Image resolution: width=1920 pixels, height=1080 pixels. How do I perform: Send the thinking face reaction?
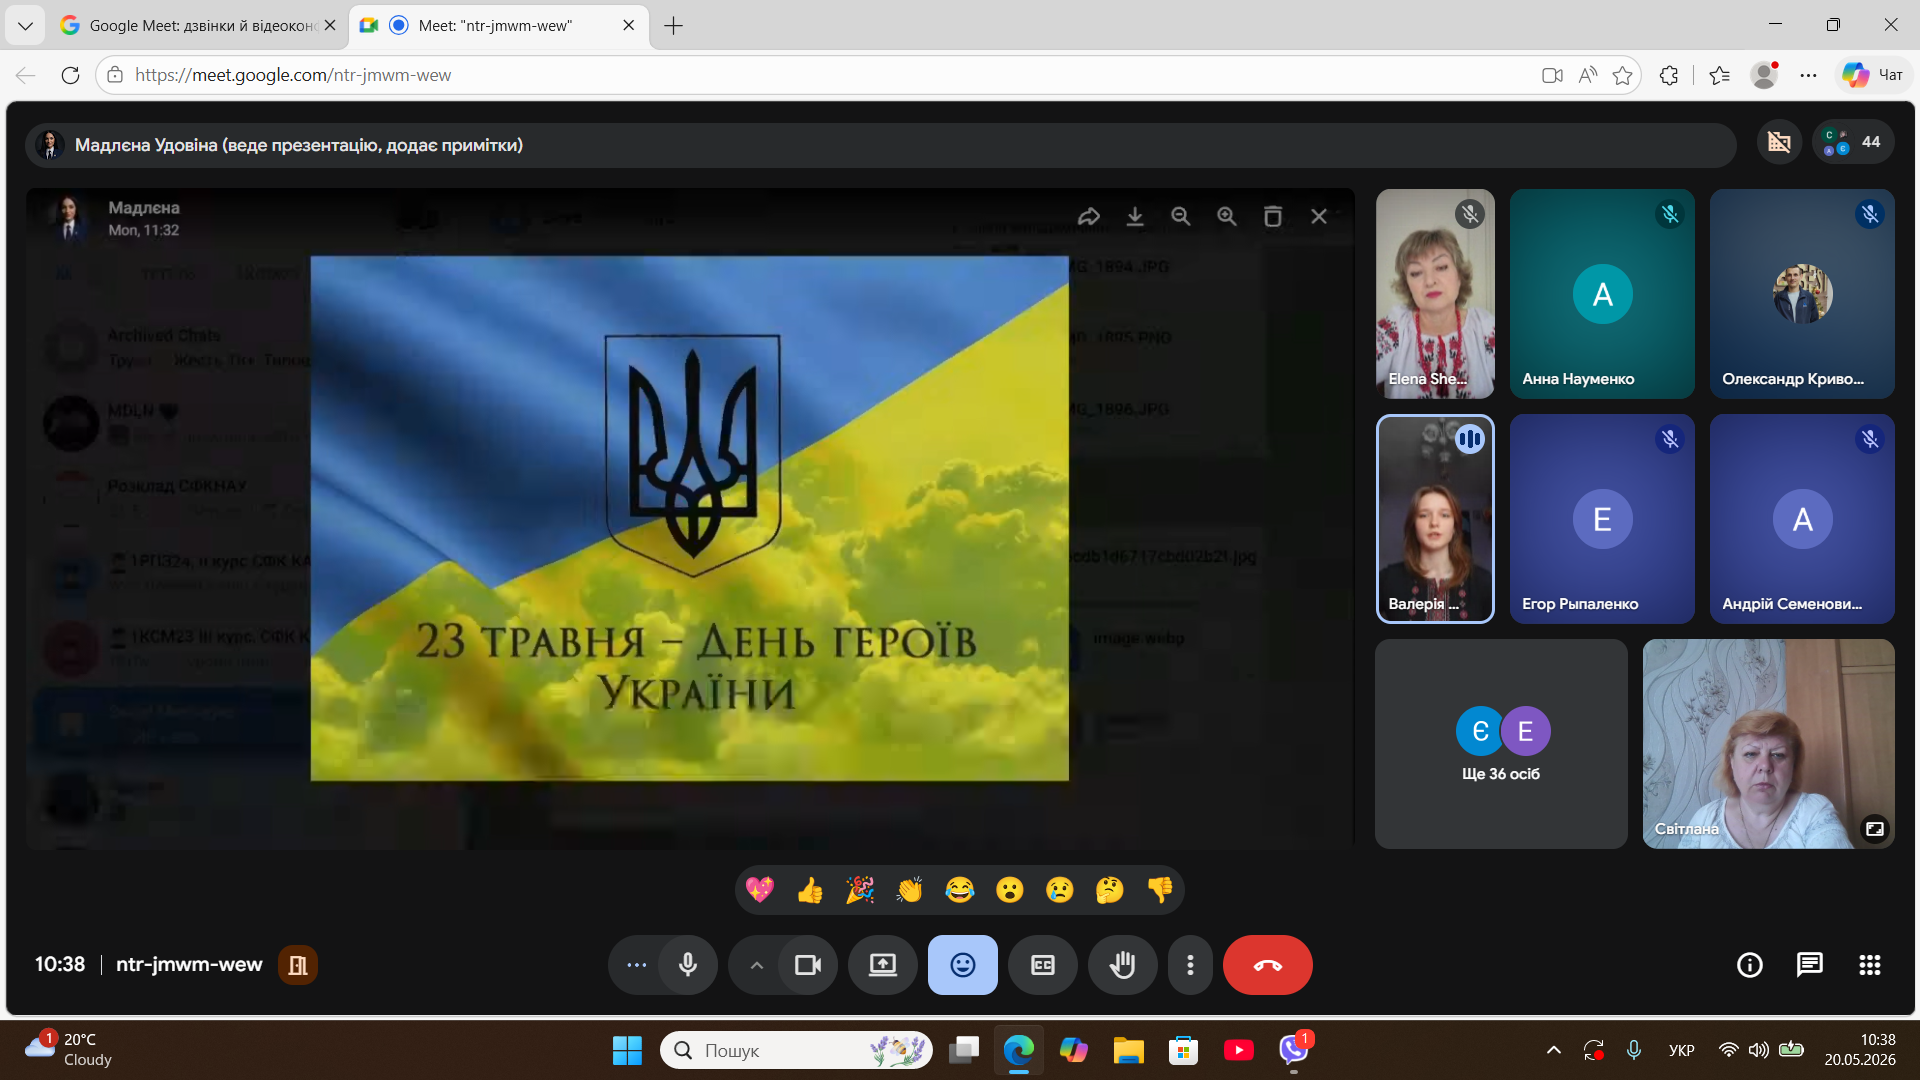pos(1110,889)
